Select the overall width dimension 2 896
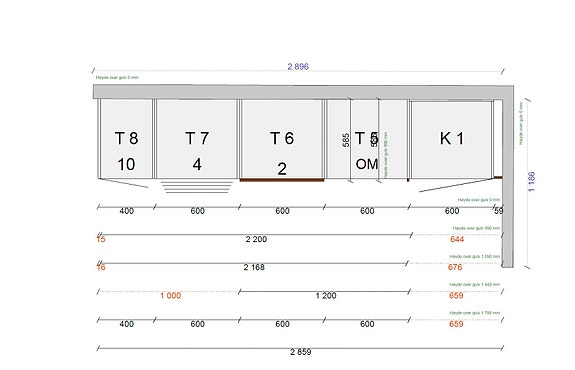575x370 pixels. (x=298, y=66)
